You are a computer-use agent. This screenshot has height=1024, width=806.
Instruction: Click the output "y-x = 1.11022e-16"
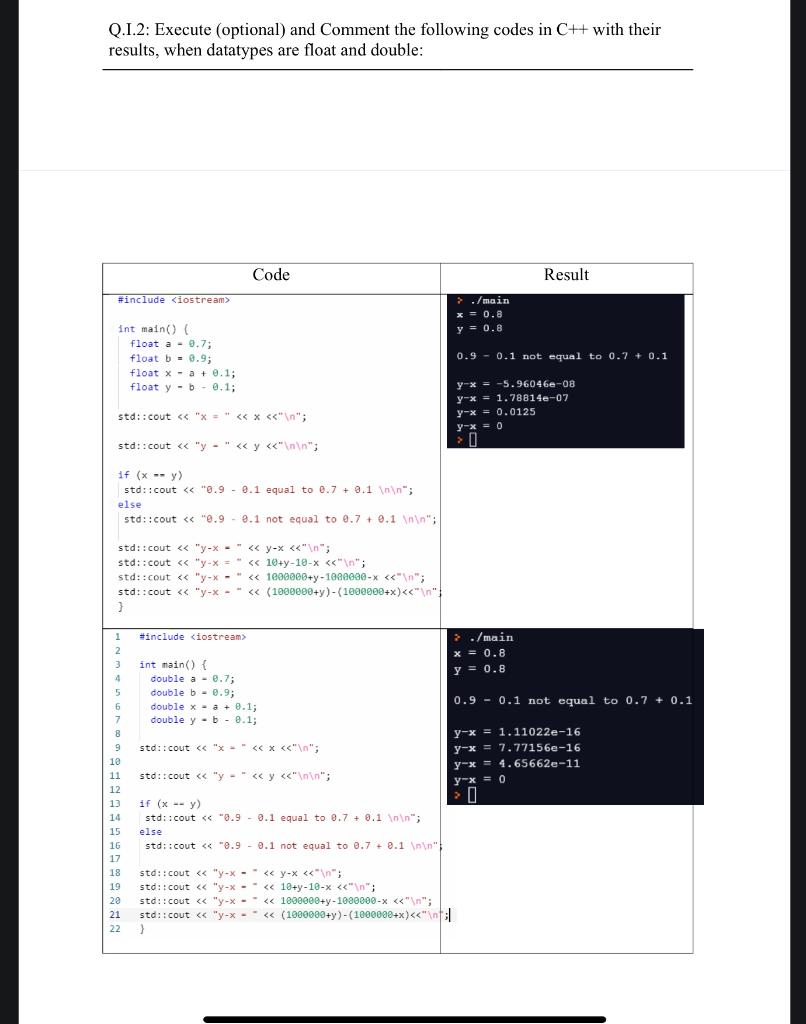pos(517,732)
